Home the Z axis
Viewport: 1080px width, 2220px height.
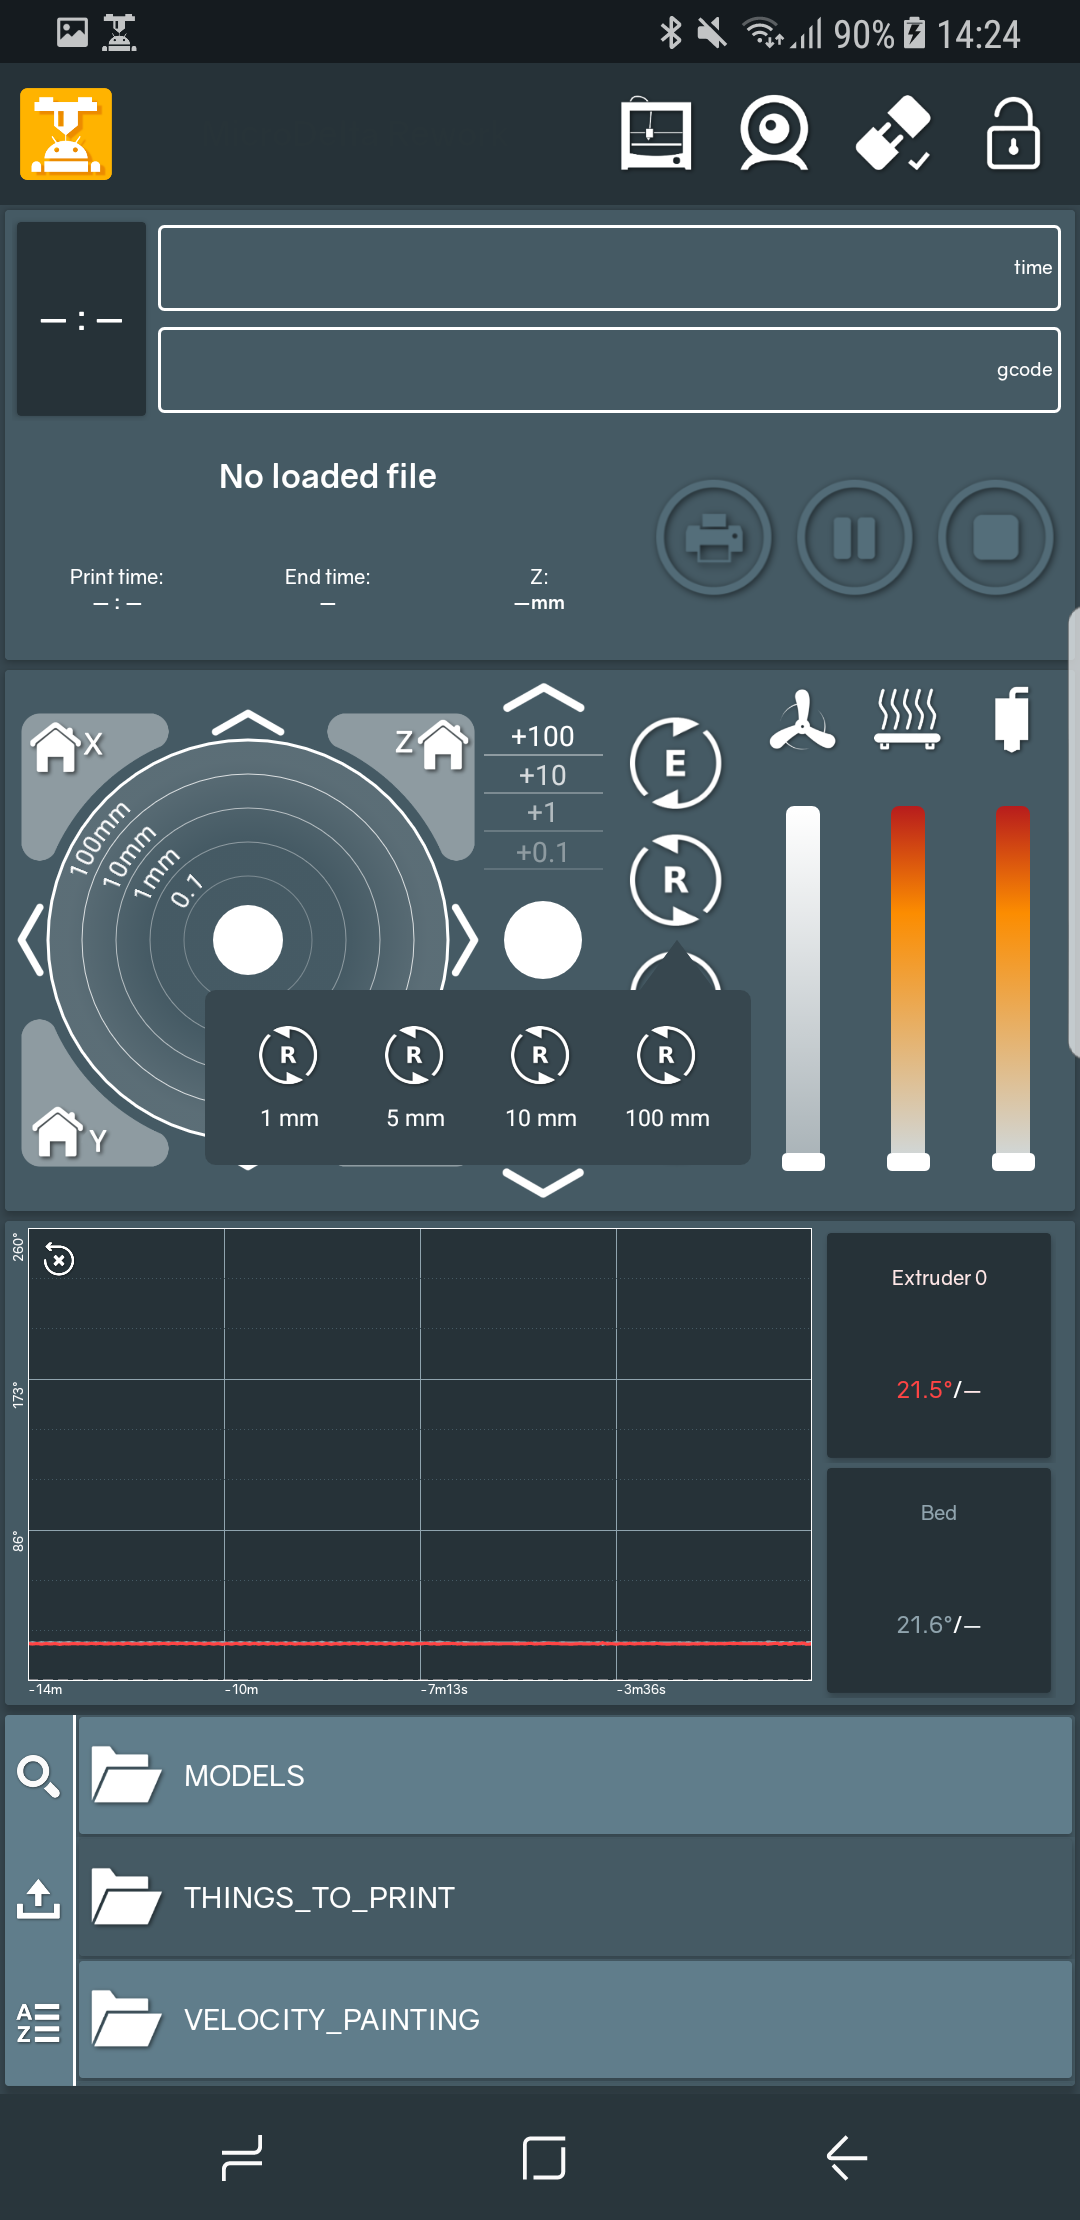[x=433, y=744]
